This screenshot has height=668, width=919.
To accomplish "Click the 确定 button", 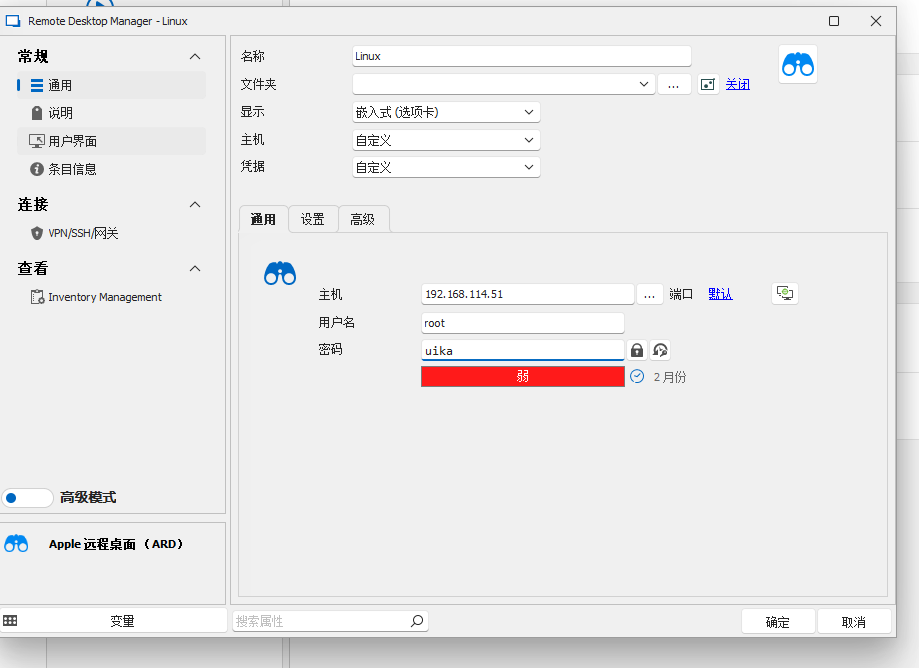I will (778, 621).
